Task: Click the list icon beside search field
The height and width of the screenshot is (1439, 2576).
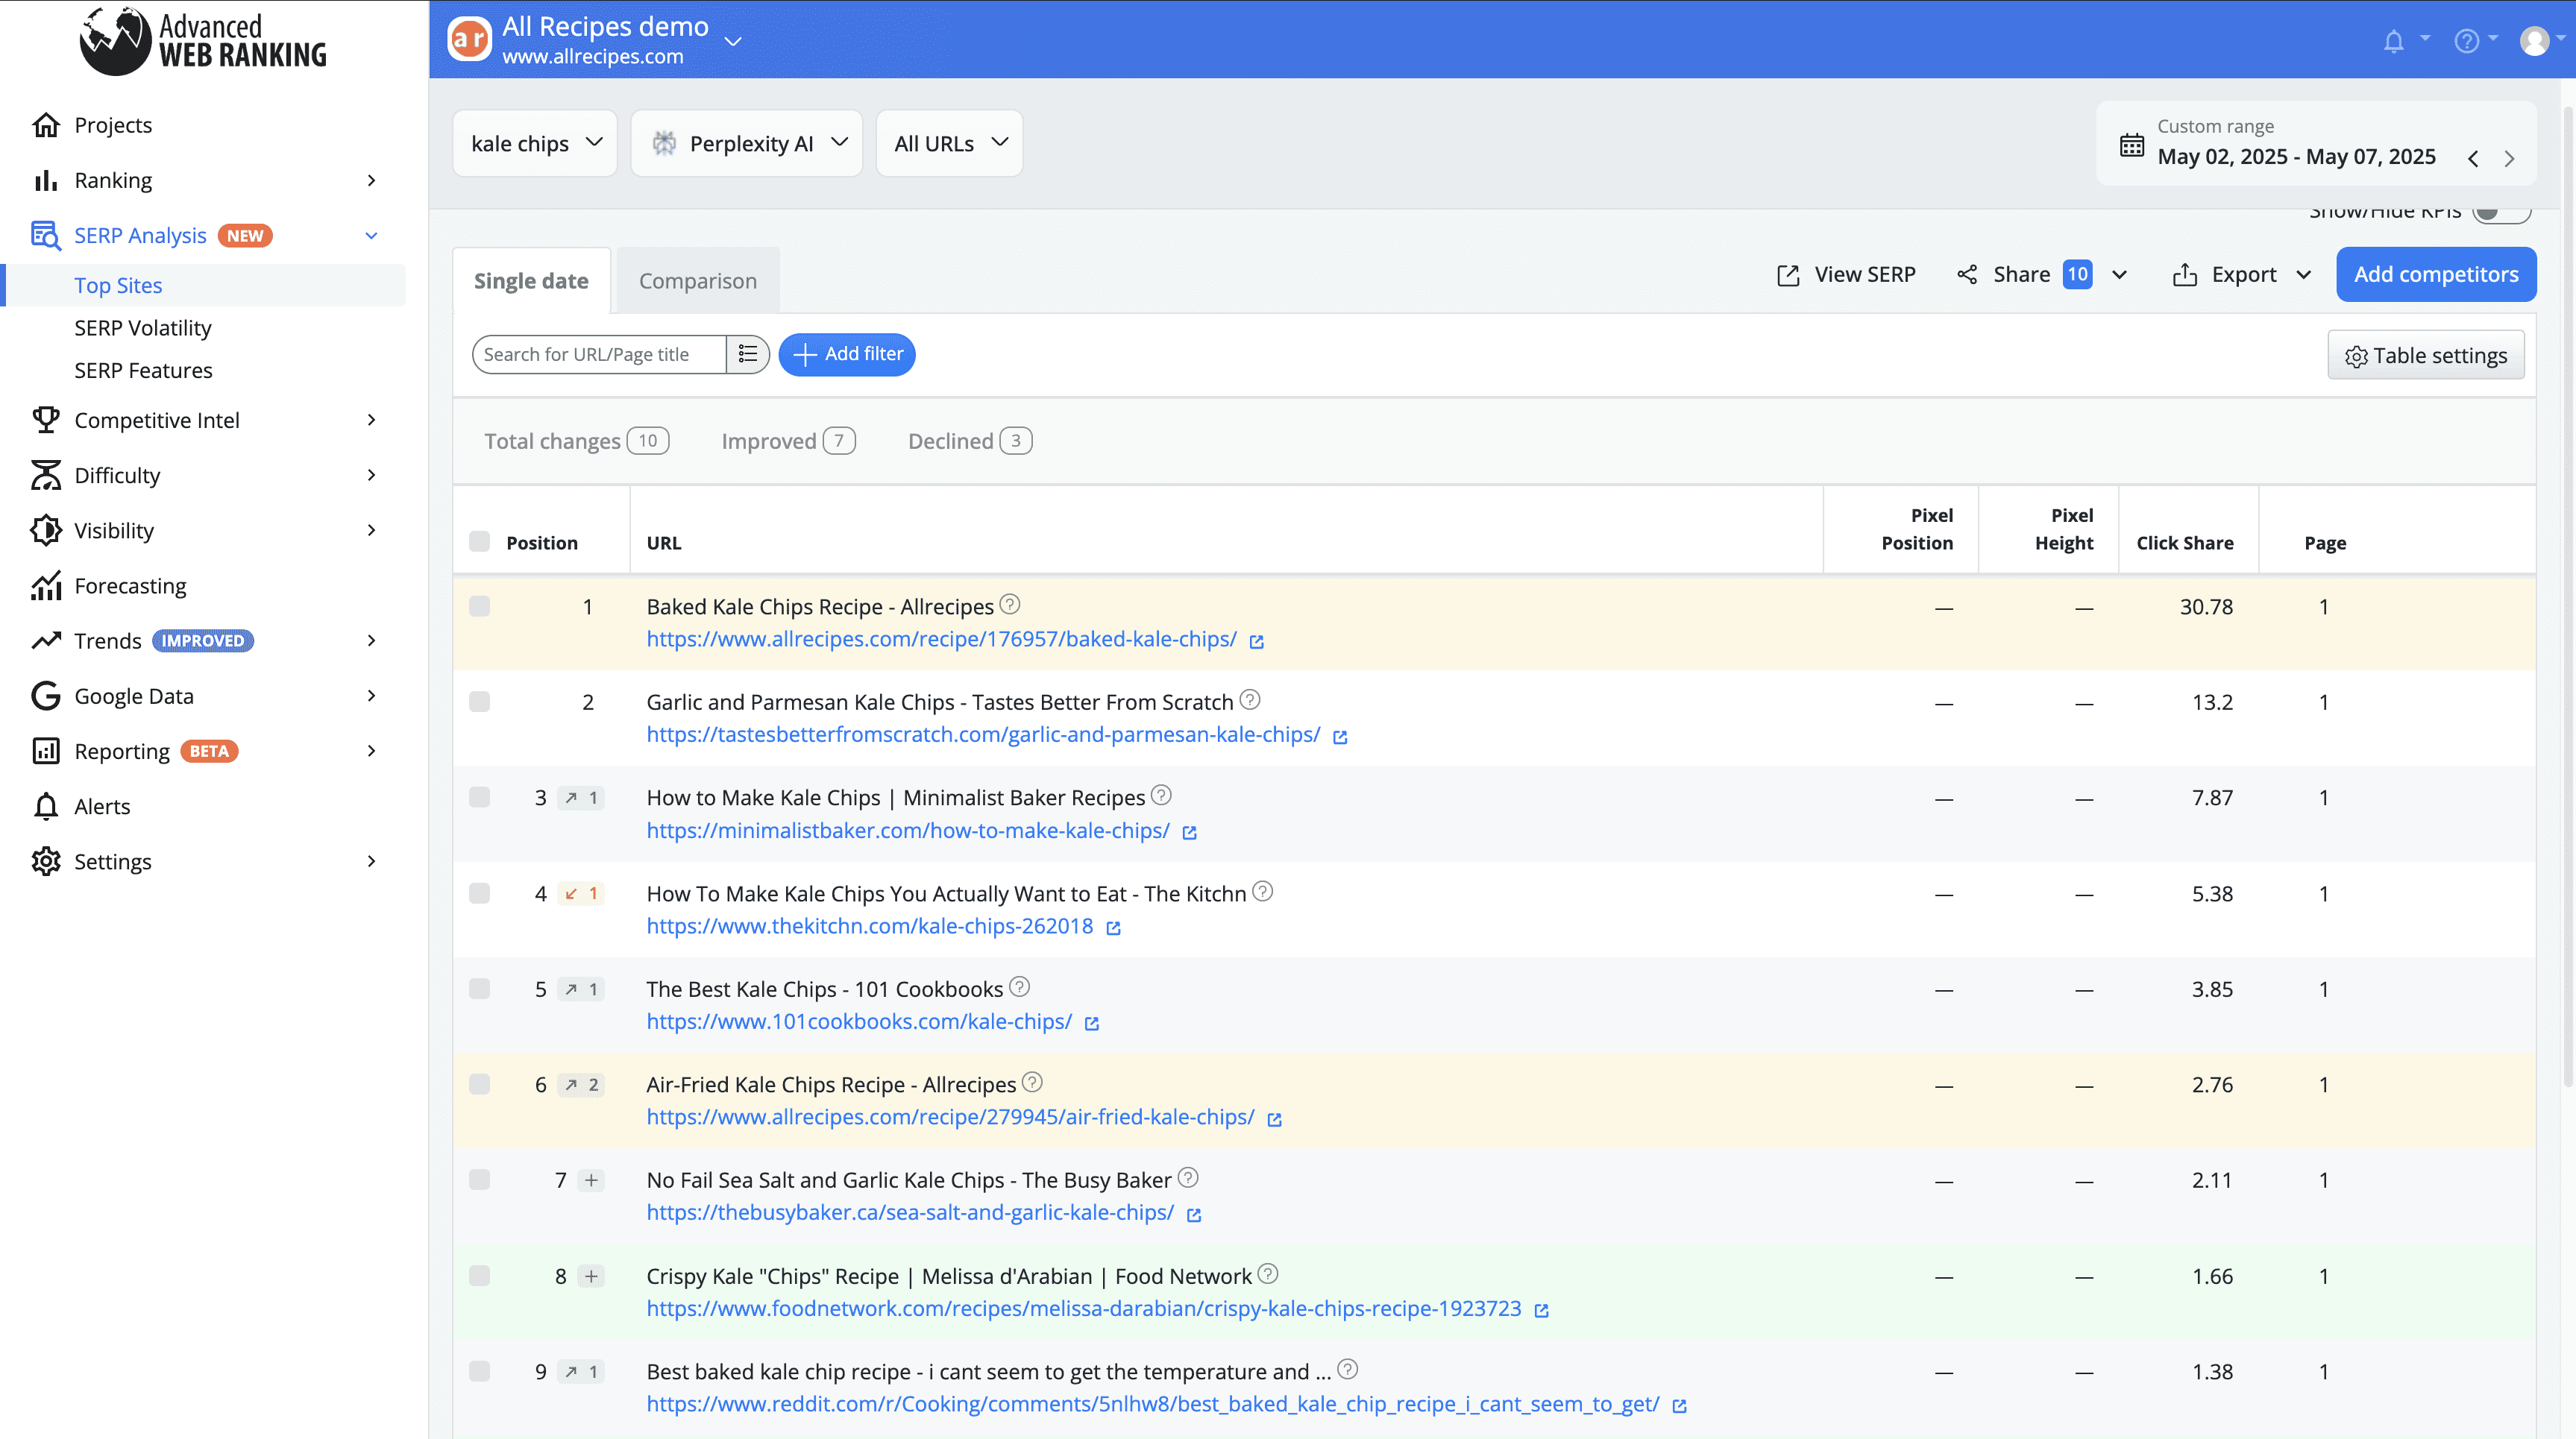Action: 747,354
